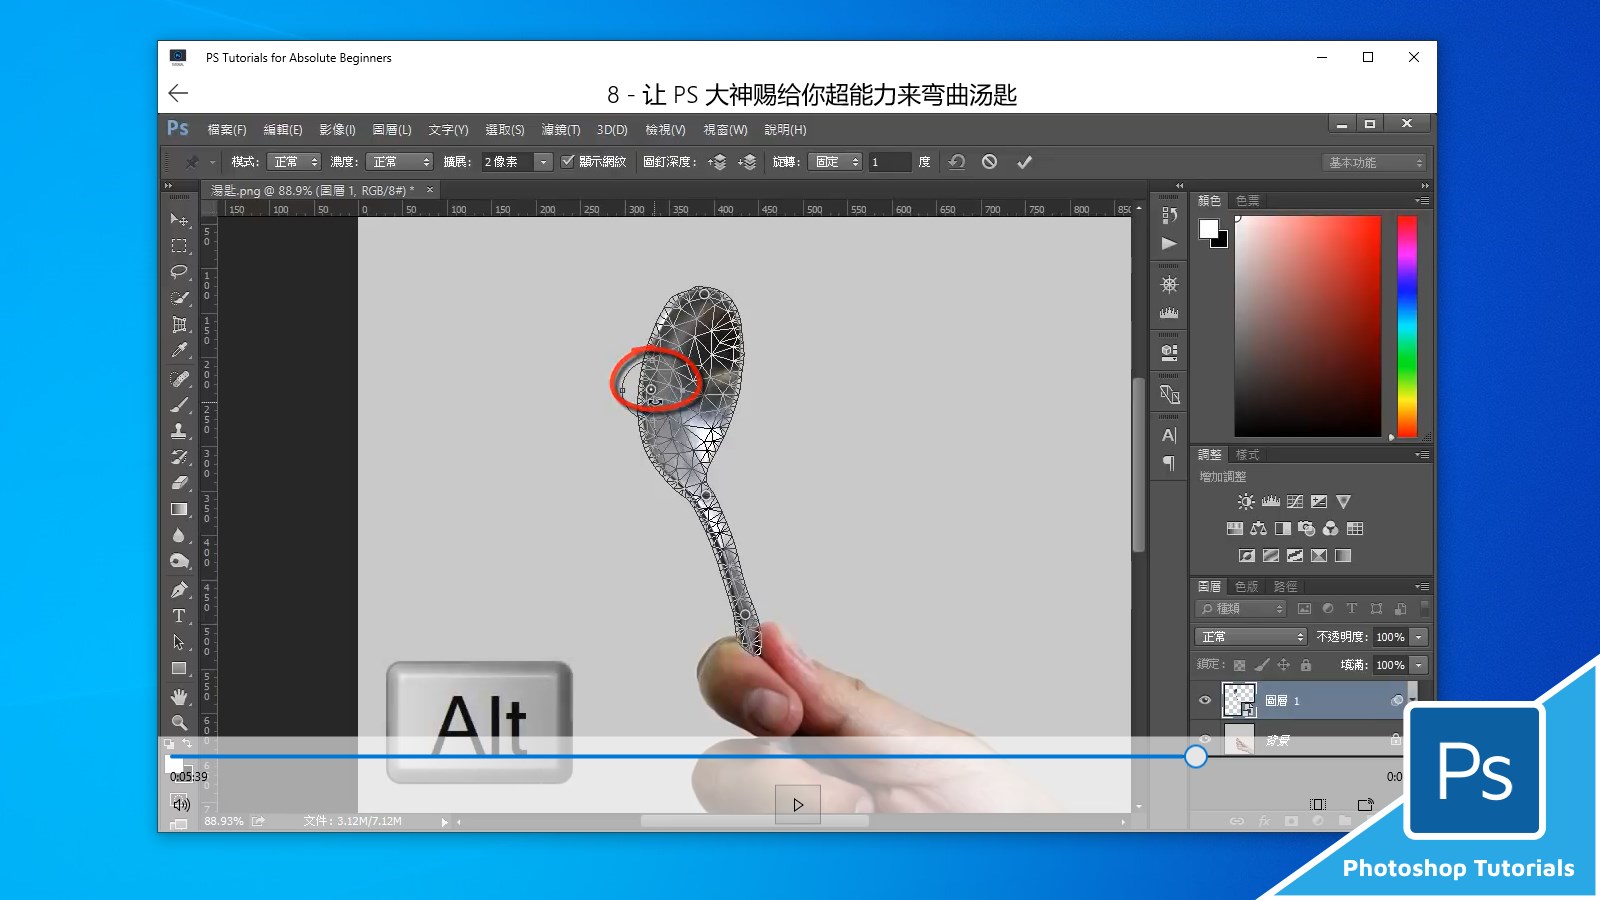Image resolution: width=1600 pixels, height=900 pixels.
Task: Cancel the puppet warp transformation
Action: pos(989,162)
